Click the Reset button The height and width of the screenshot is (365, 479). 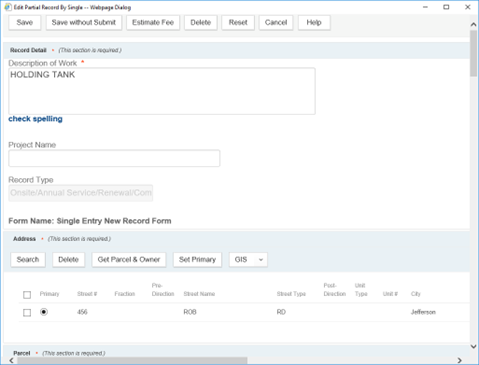(x=238, y=23)
